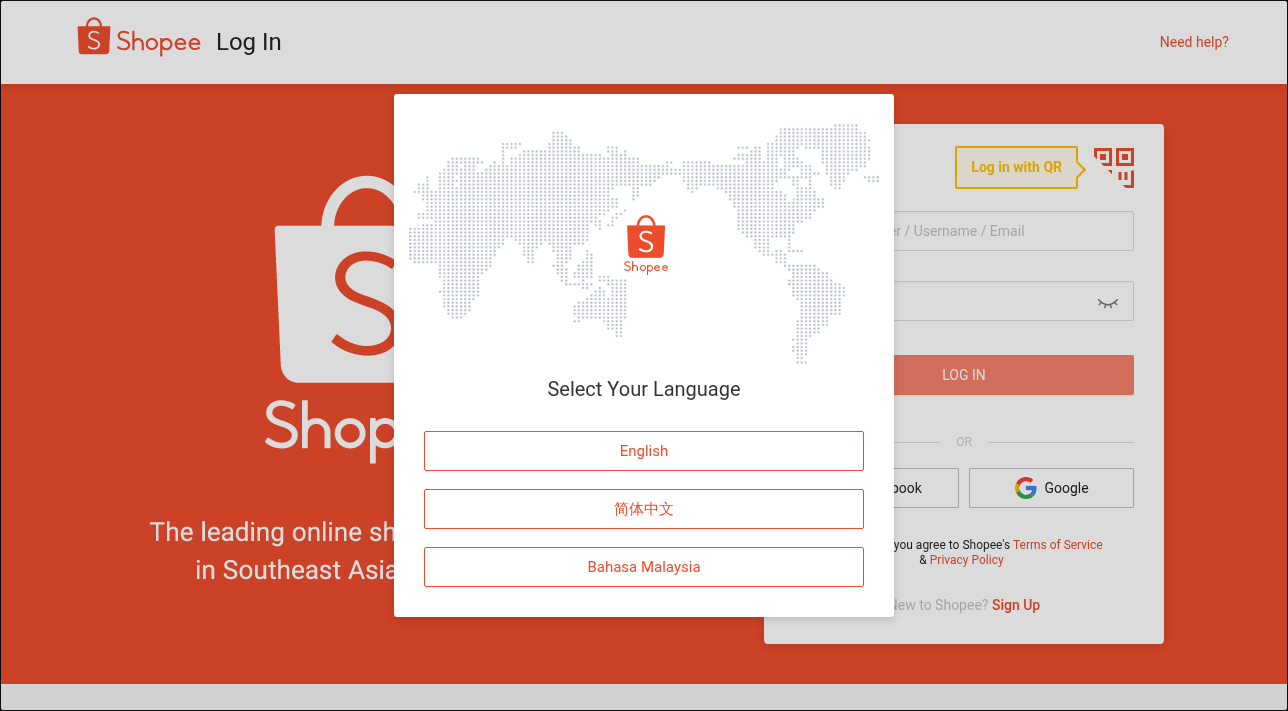The width and height of the screenshot is (1288, 711).
Task: Open the Need help? link
Action: tap(1194, 42)
